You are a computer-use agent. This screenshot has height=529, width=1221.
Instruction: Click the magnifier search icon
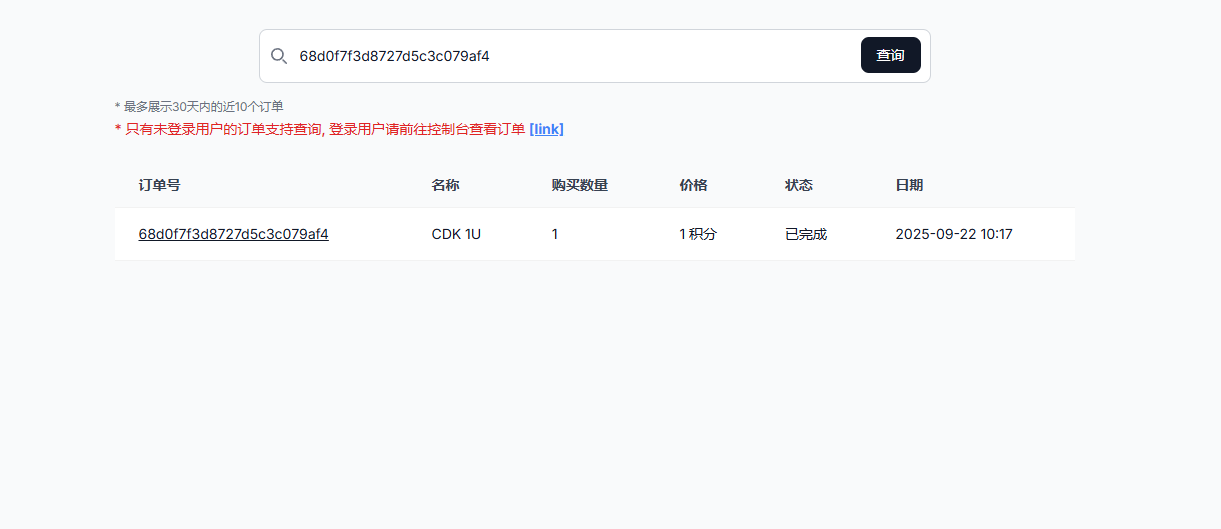279,56
